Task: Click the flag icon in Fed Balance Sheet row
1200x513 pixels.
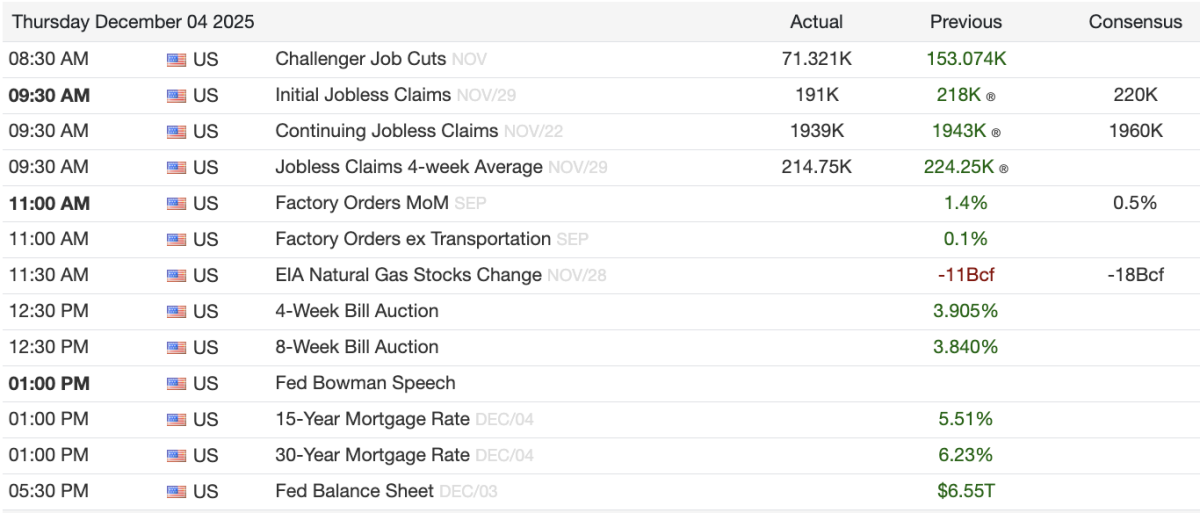Action: coord(177,492)
